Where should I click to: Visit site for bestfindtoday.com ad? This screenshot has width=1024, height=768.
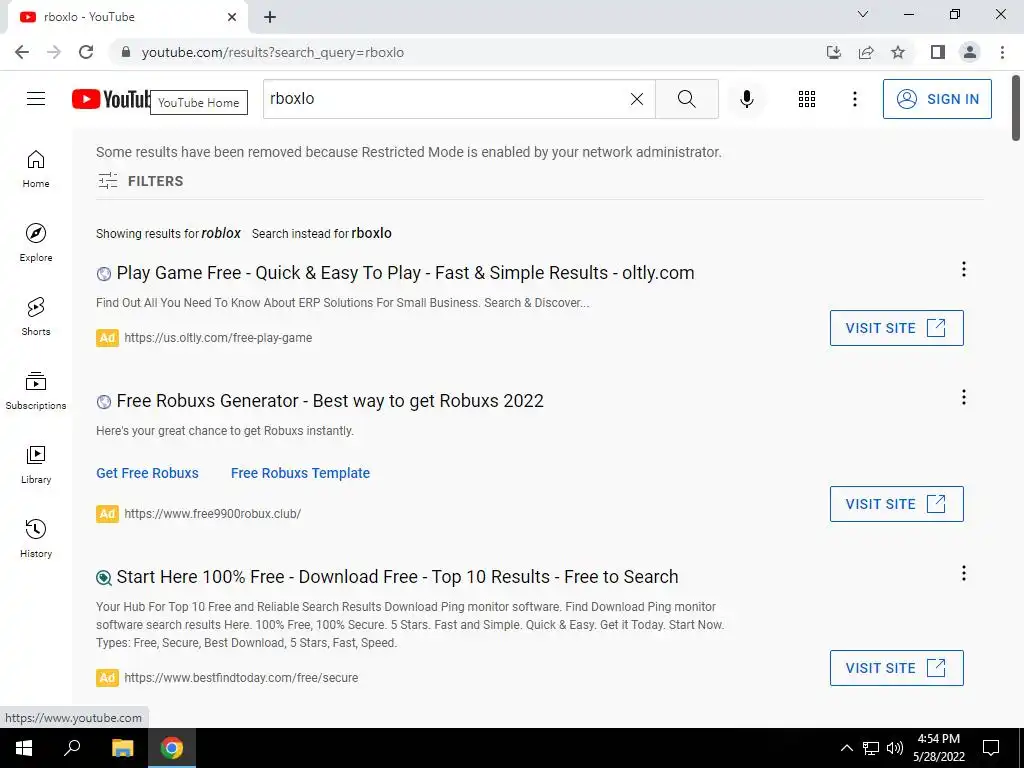(x=897, y=668)
